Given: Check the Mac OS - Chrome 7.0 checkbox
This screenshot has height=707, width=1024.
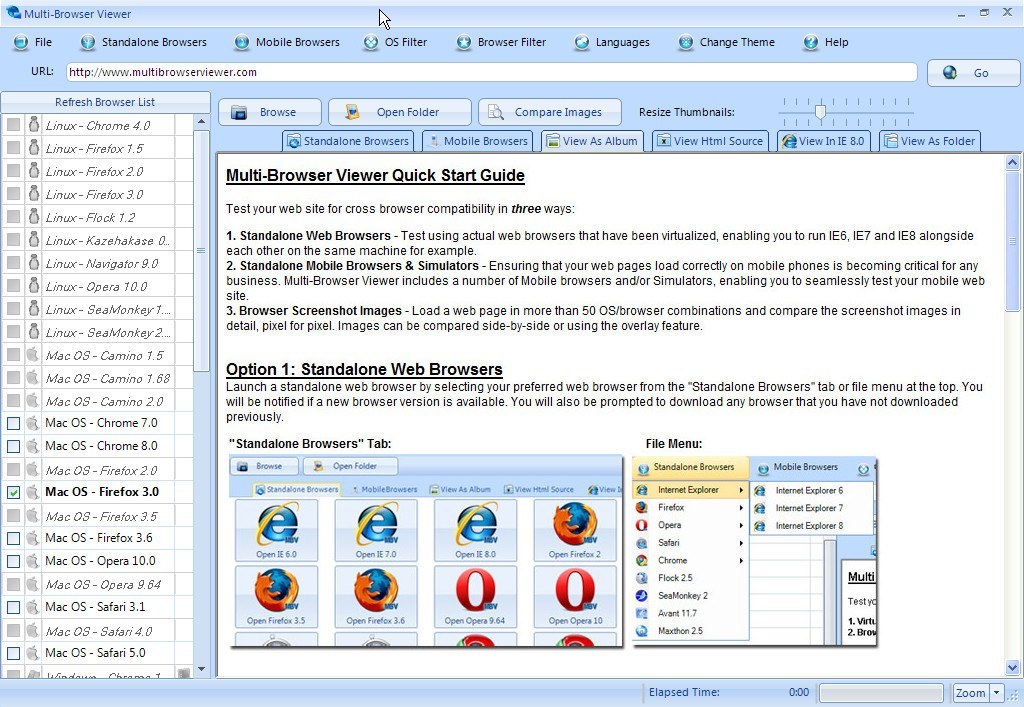Looking at the screenshot, I should point(13,424).
